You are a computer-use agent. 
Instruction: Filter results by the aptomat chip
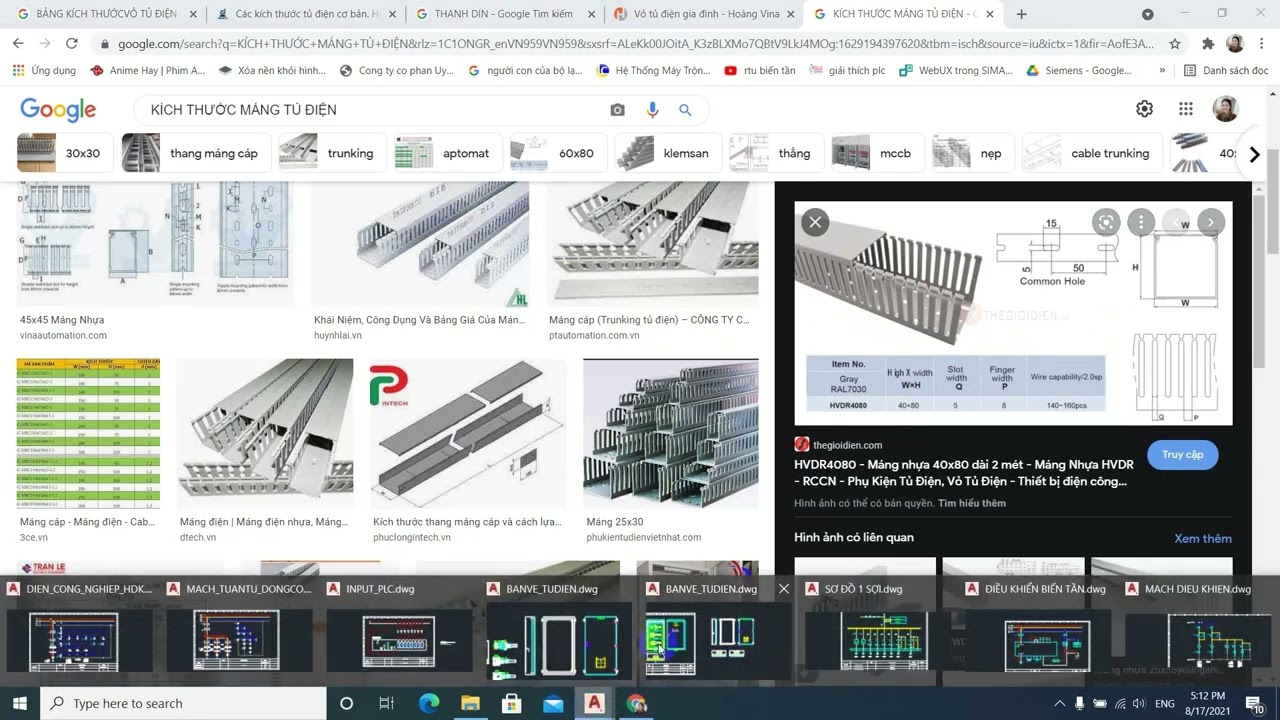(x=447, y=153)
